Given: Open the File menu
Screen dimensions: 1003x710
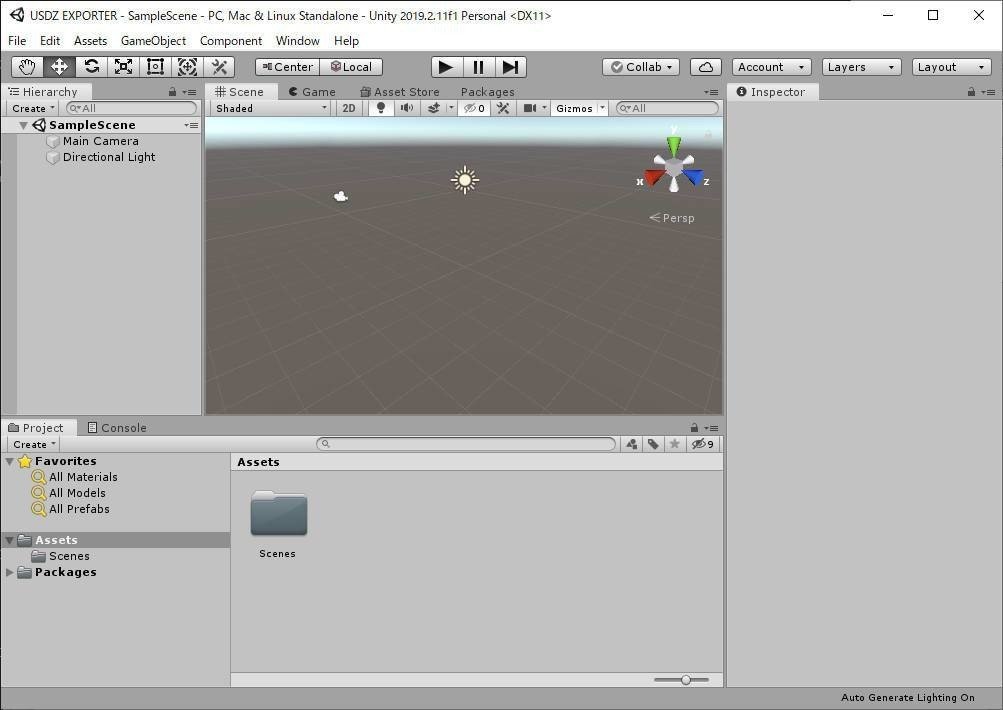Looking at the screenshot, I should [17, 40].
